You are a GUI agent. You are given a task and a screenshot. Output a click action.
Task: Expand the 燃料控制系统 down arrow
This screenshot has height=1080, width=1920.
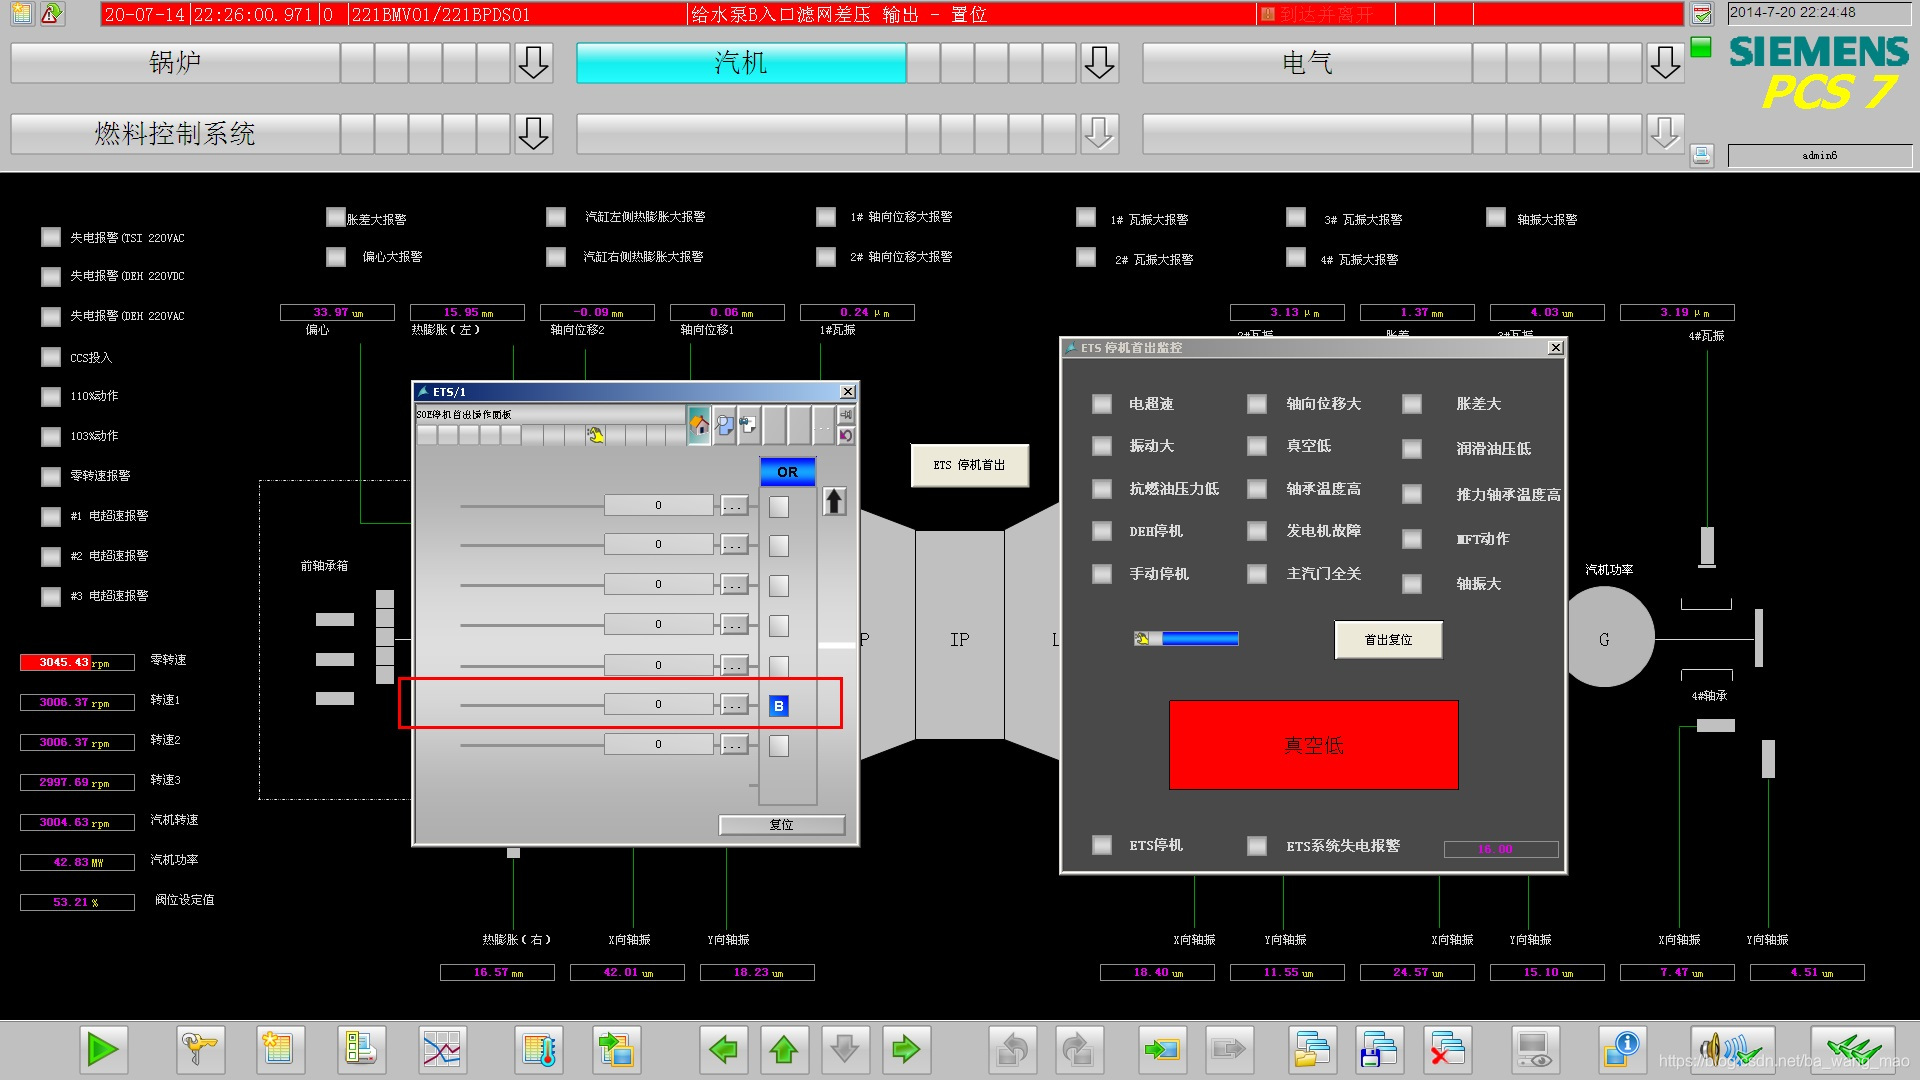pos(533,133)
